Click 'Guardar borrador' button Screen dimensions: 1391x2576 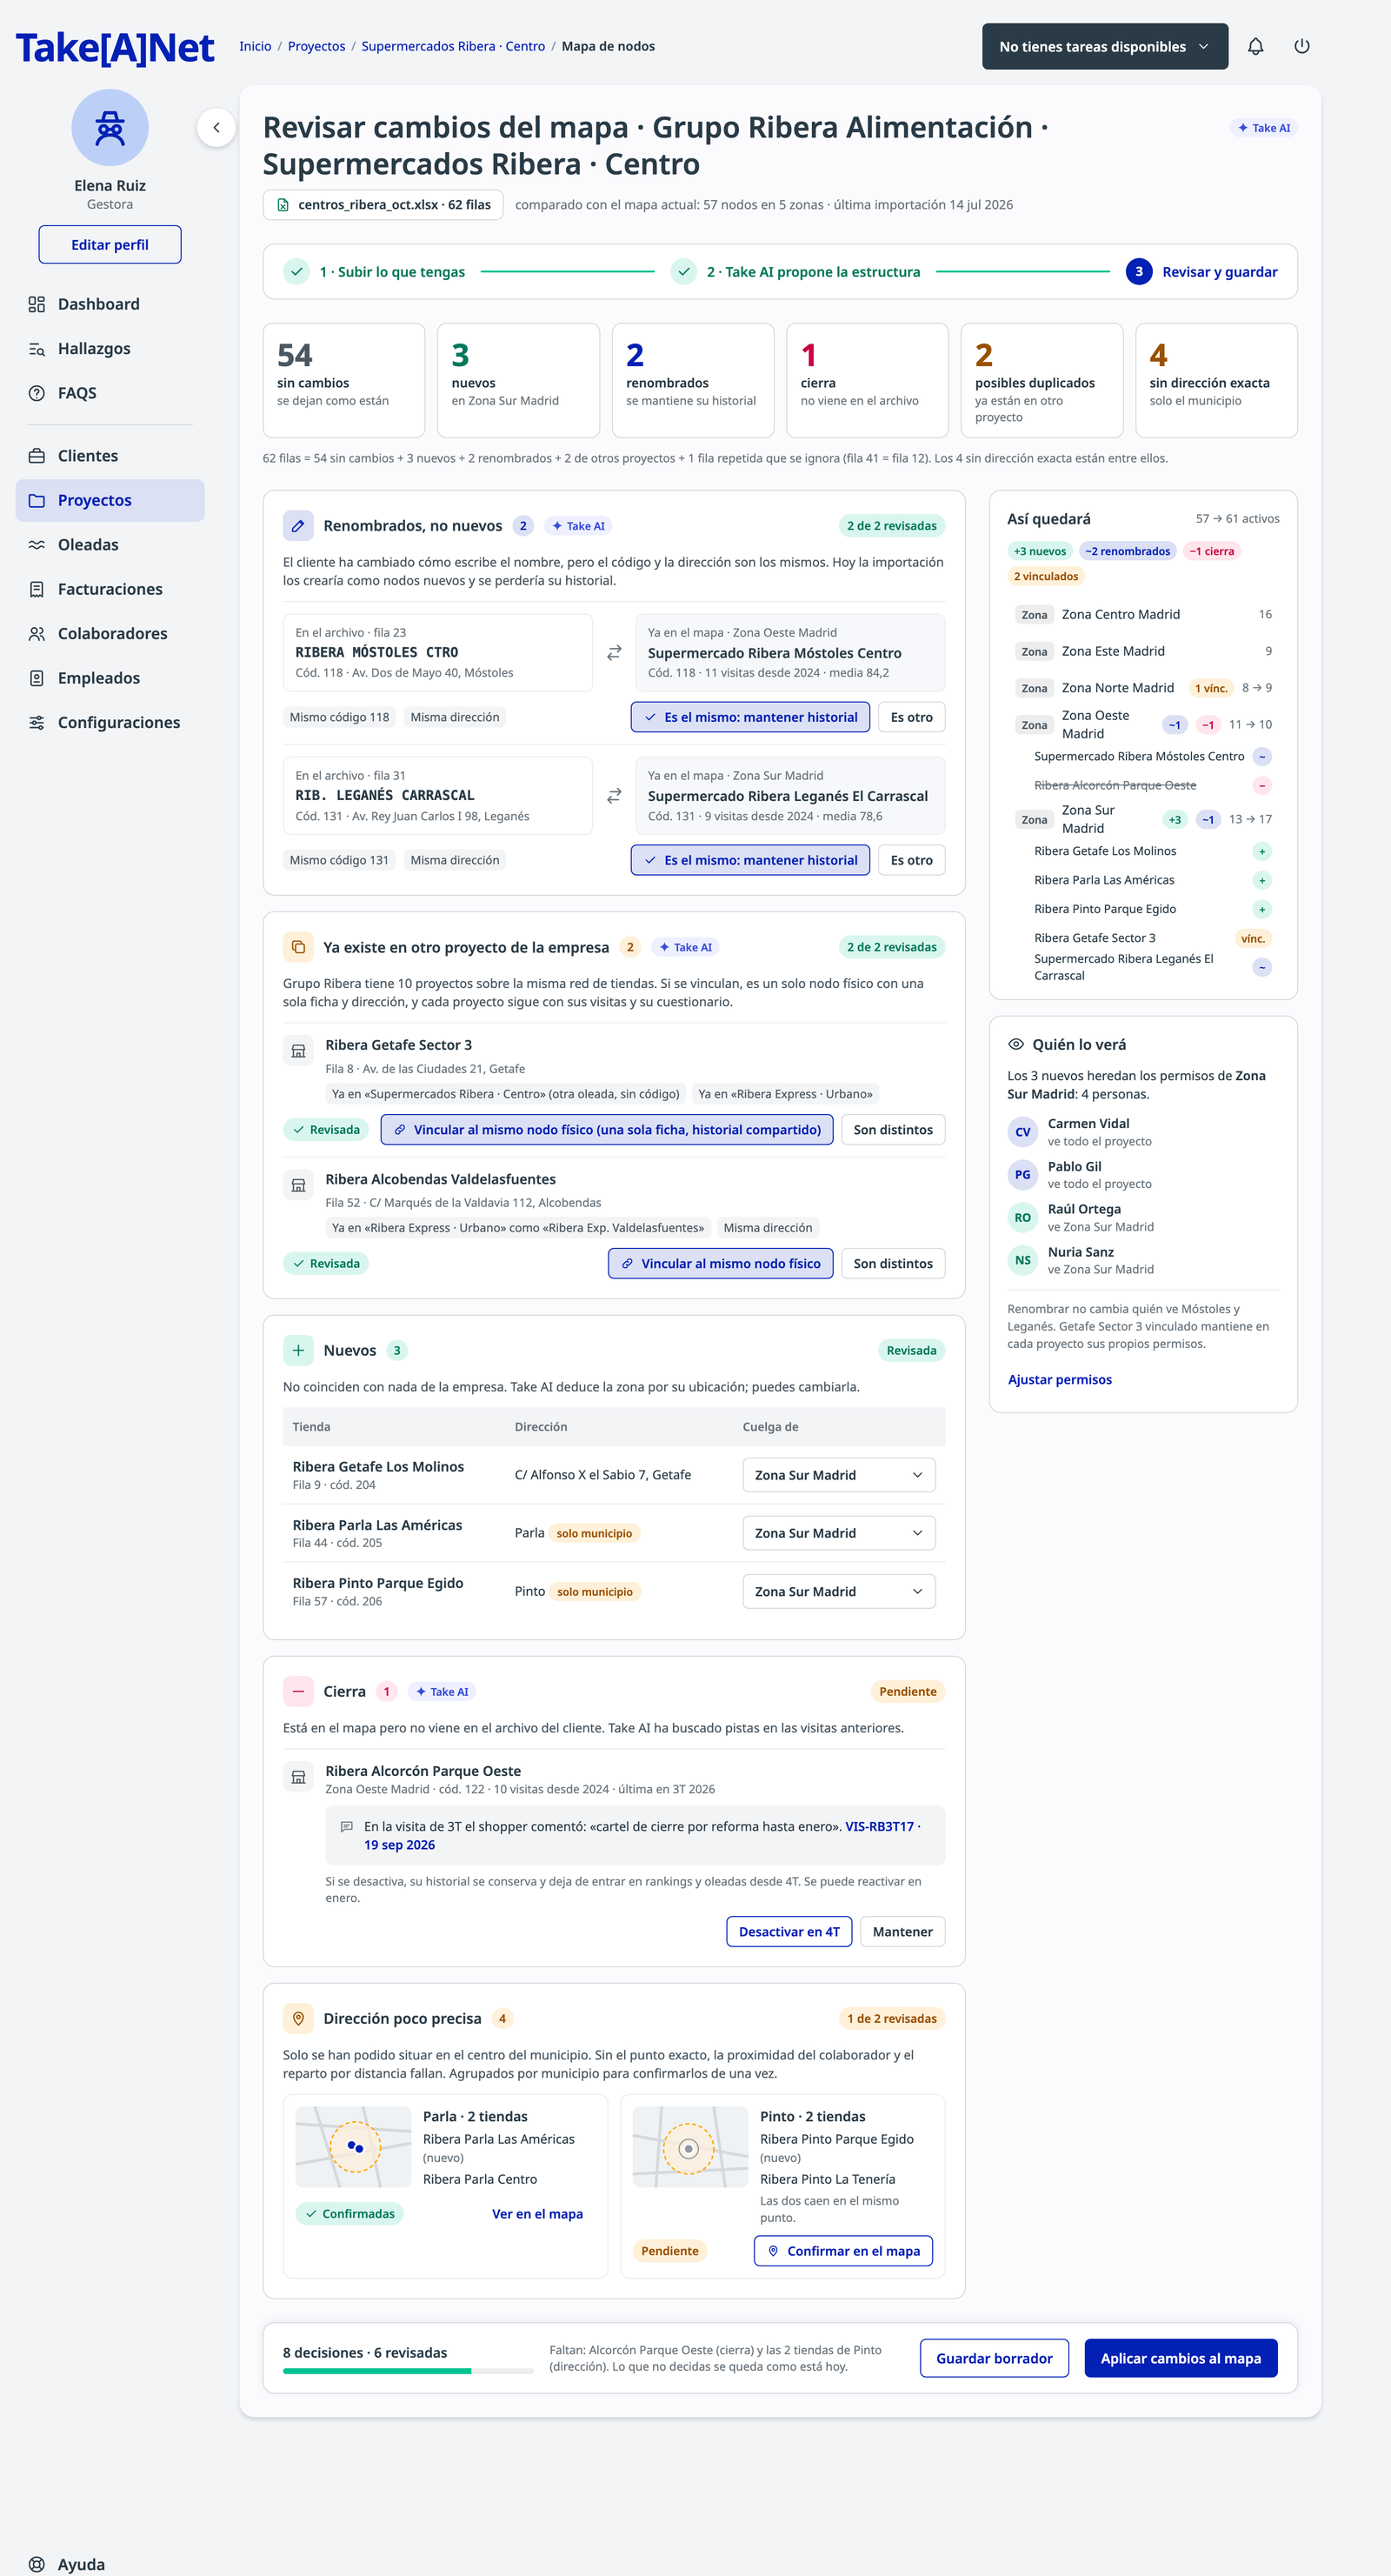point(994,2358)
